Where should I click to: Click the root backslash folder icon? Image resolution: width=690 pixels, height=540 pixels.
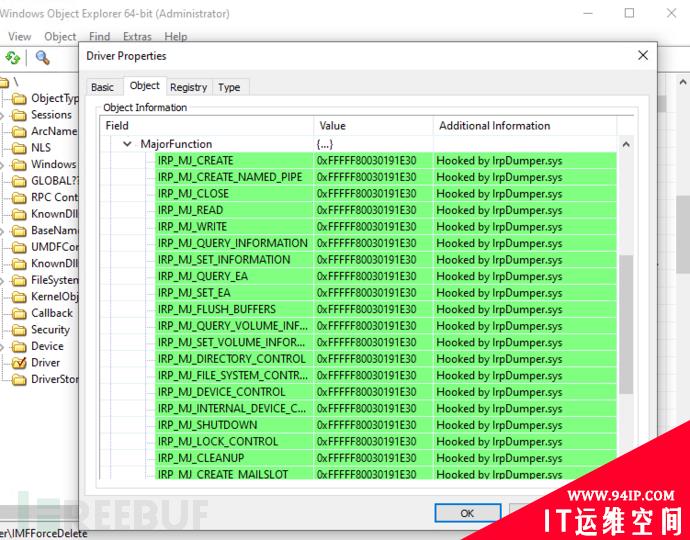(x=4, y=82)
